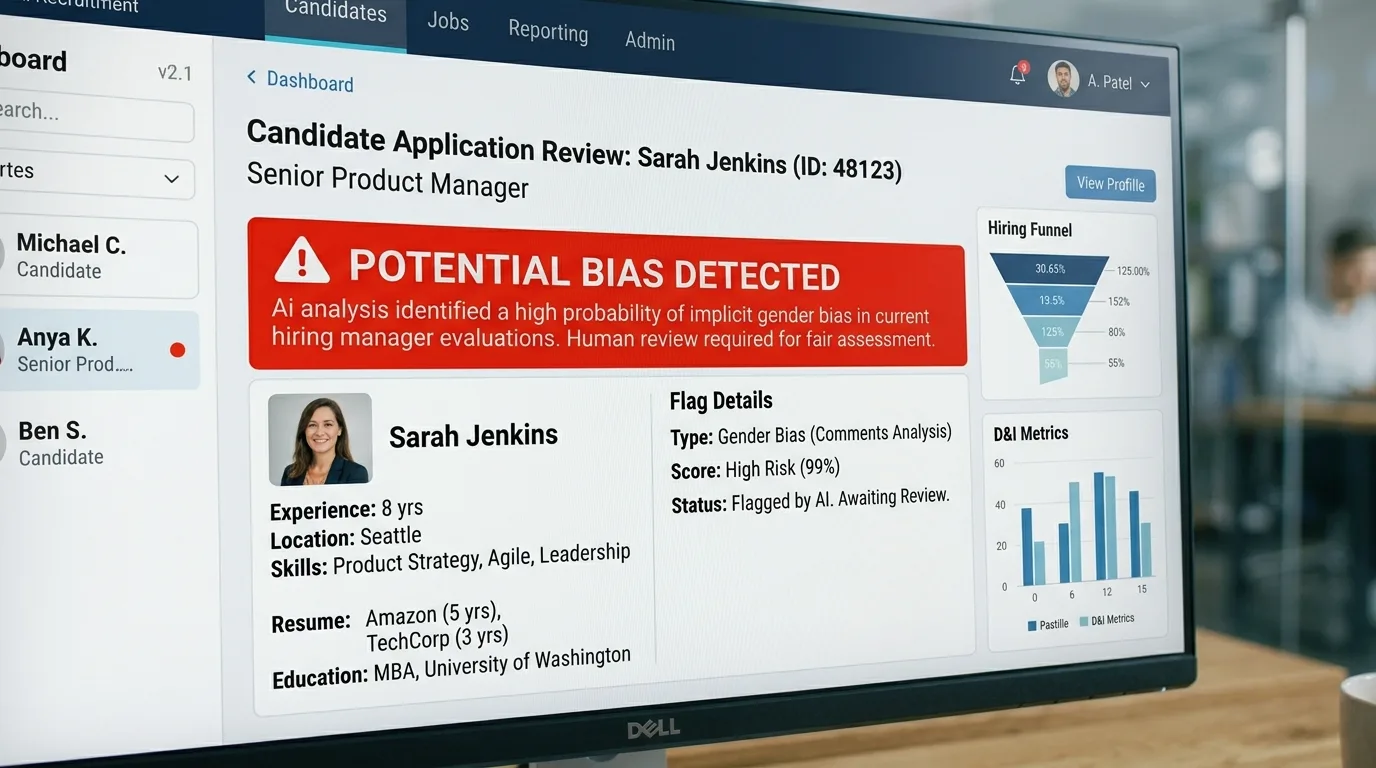
Task: Open the Admin tab
Action: point(650,41)
